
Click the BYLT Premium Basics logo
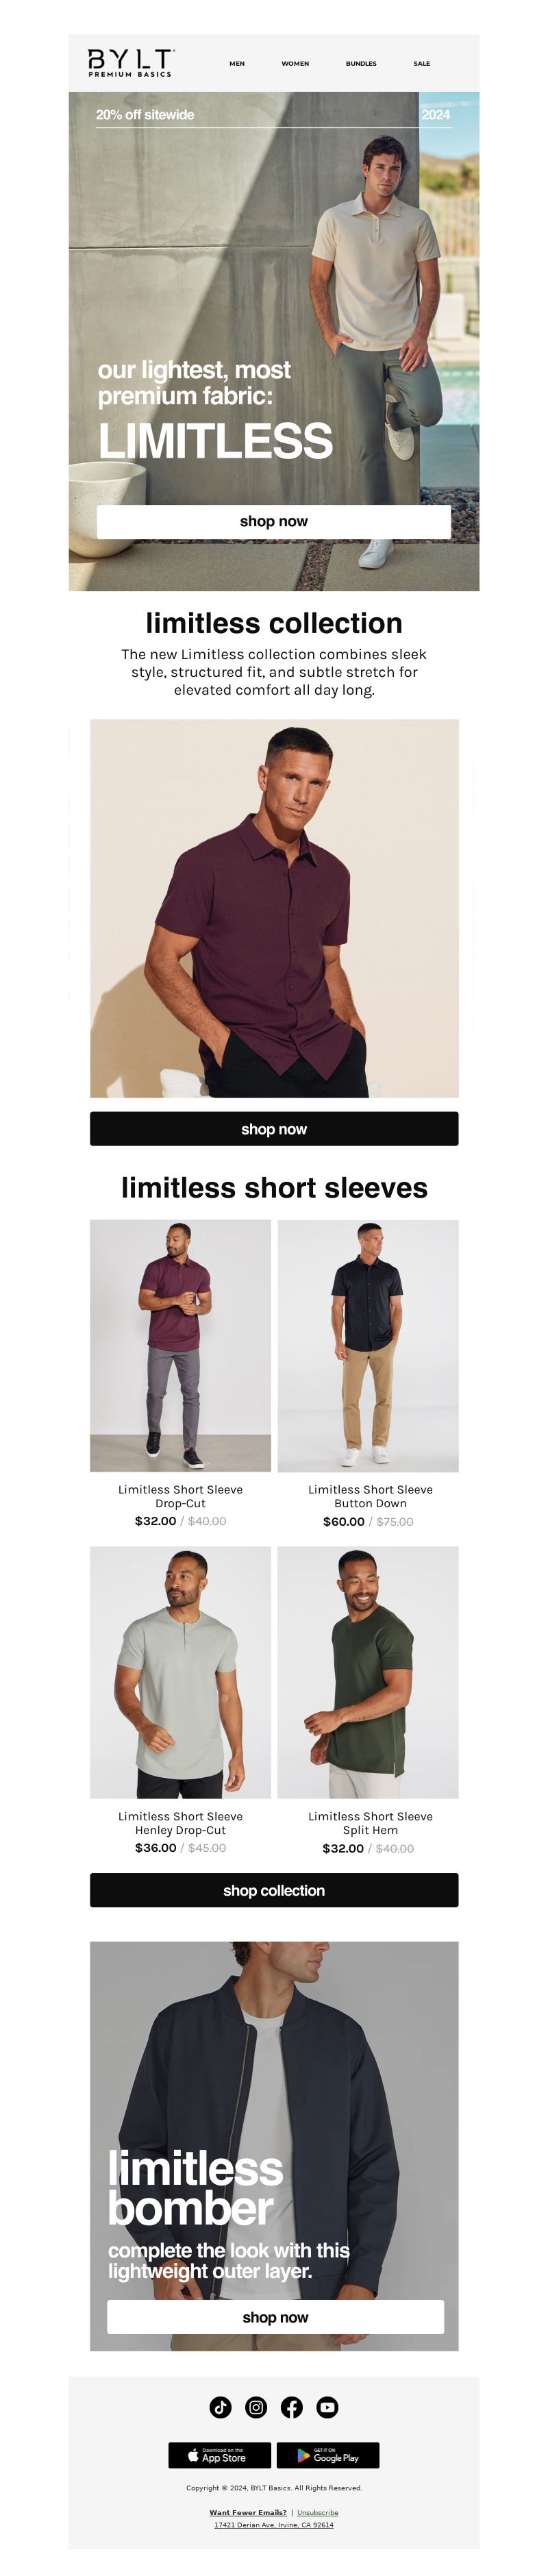point(131,63)
